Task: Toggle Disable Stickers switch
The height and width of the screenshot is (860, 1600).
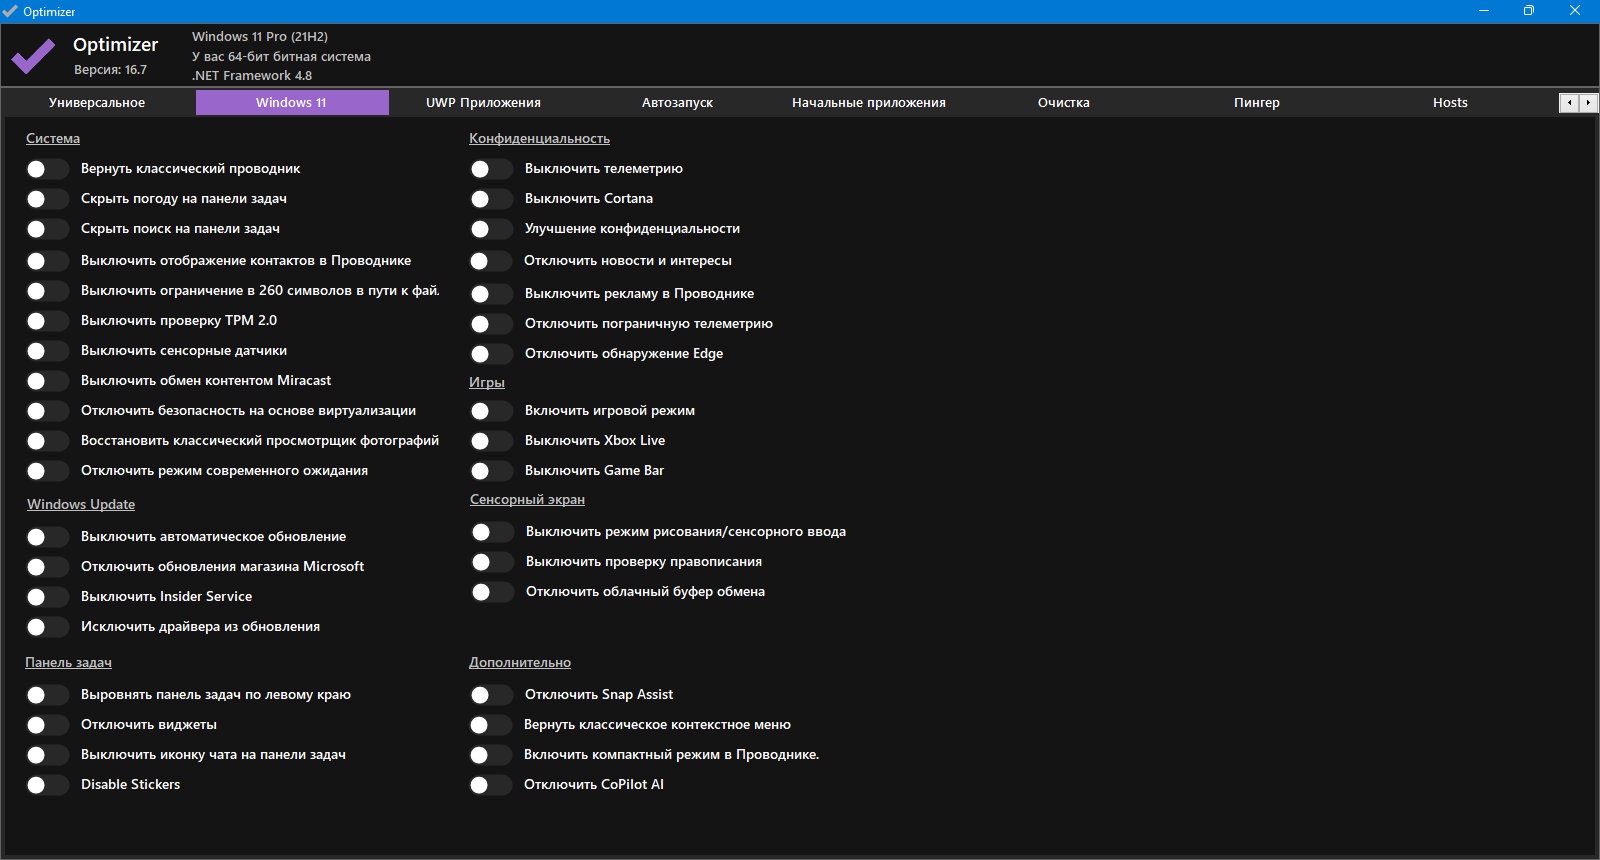Action: (47, 785)
